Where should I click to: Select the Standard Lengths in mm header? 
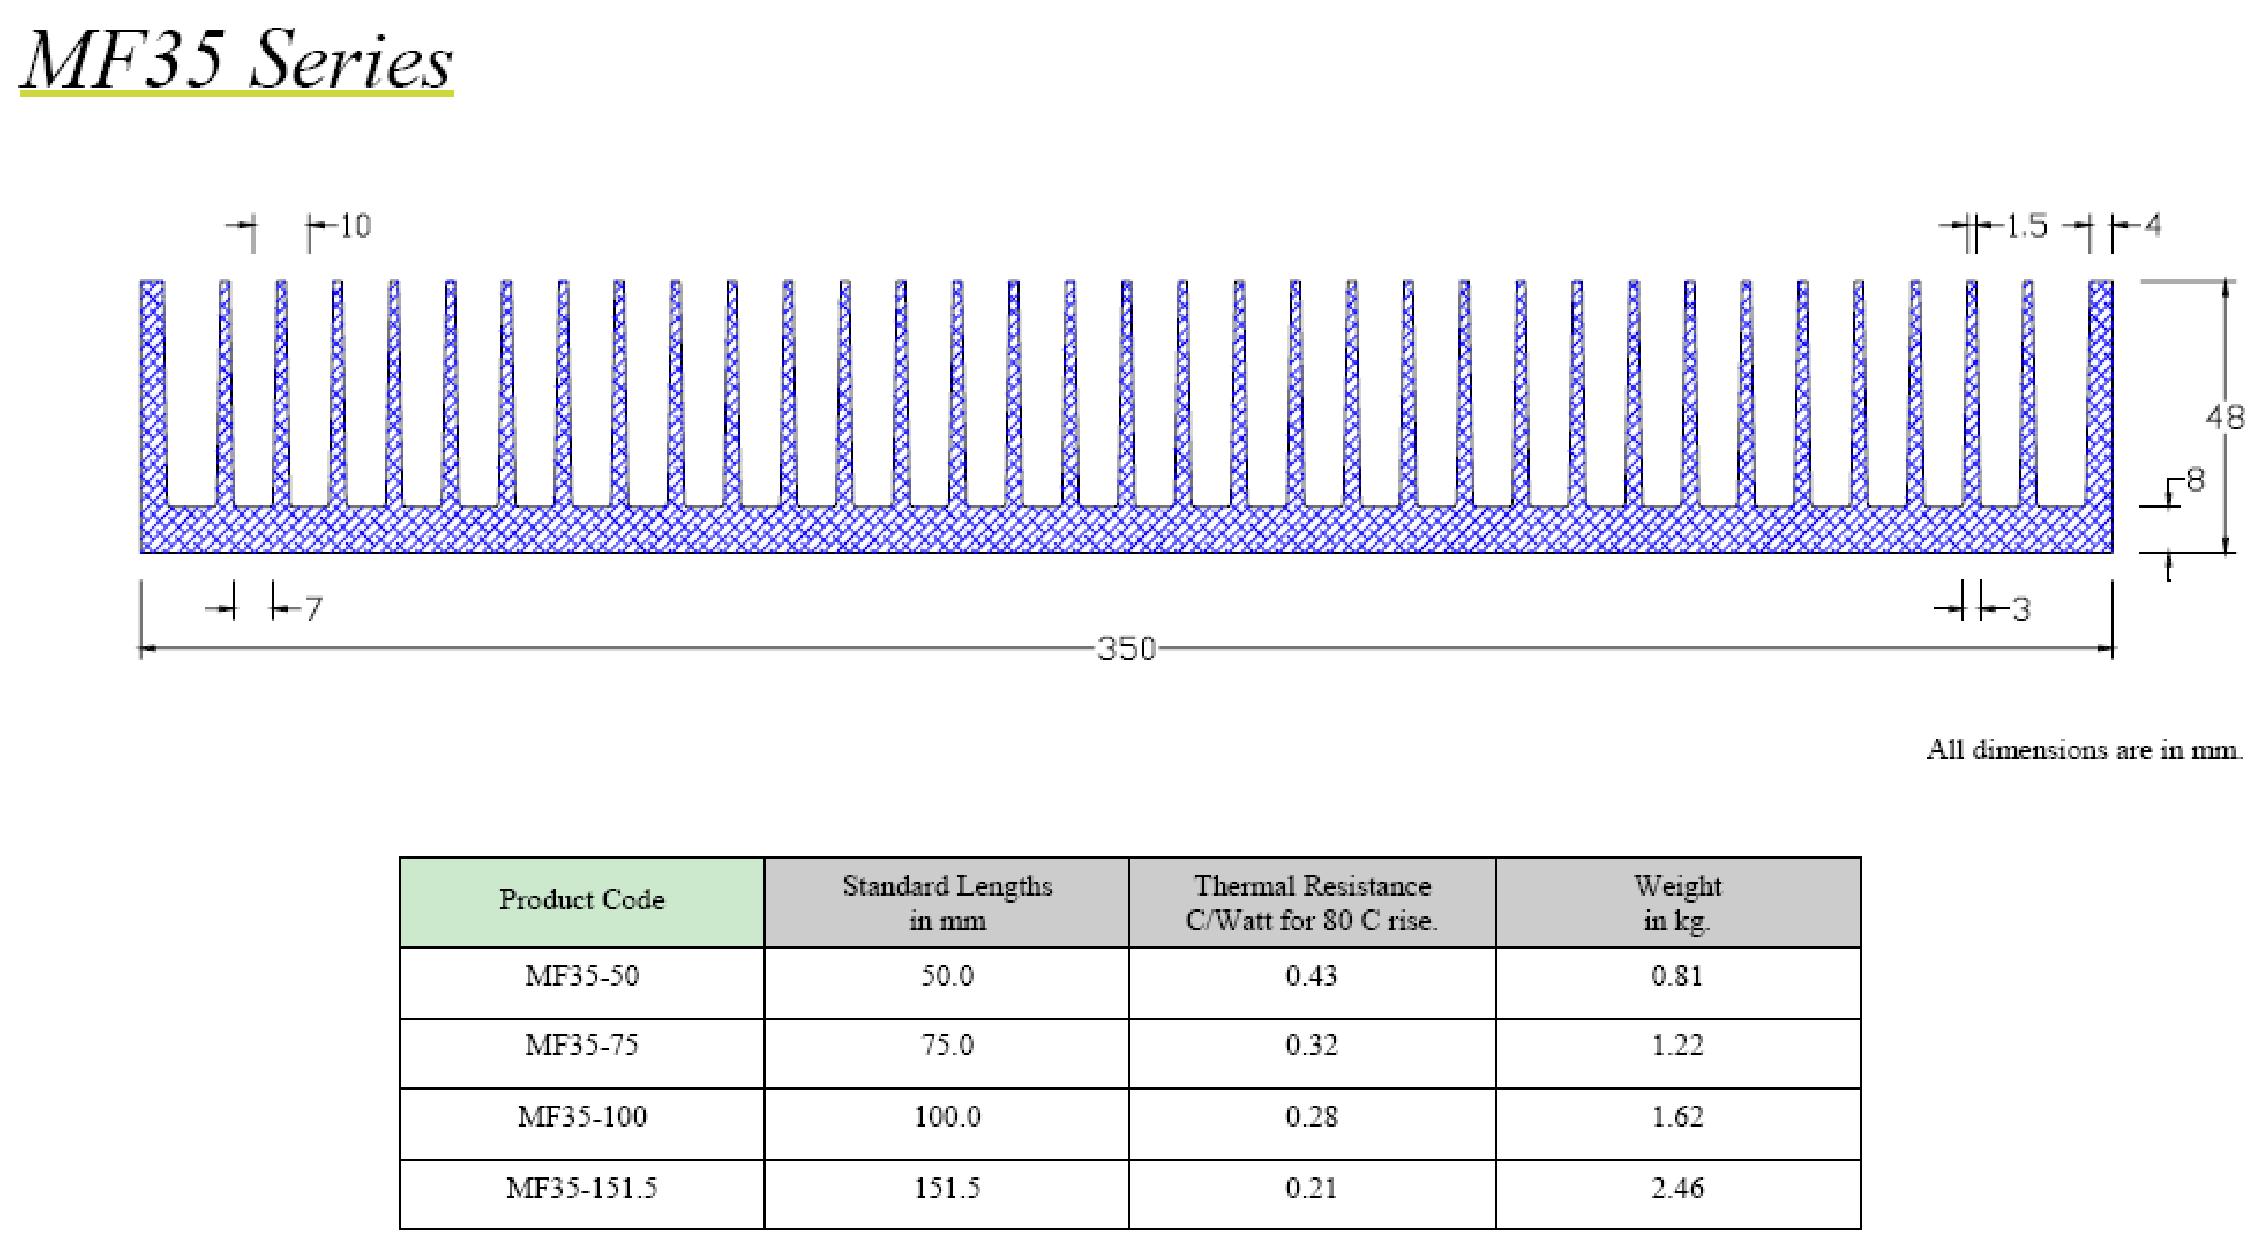tap(947, 901)
